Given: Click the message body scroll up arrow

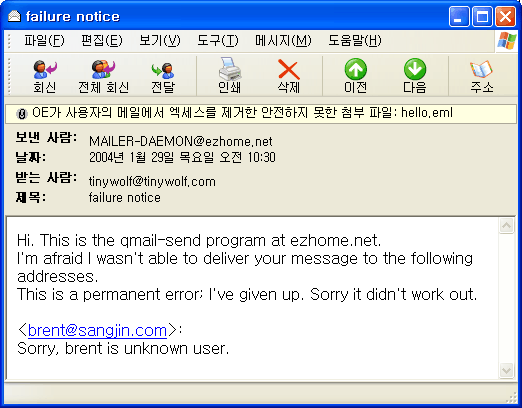Looking at the screenshot, I should pos(506,226).
